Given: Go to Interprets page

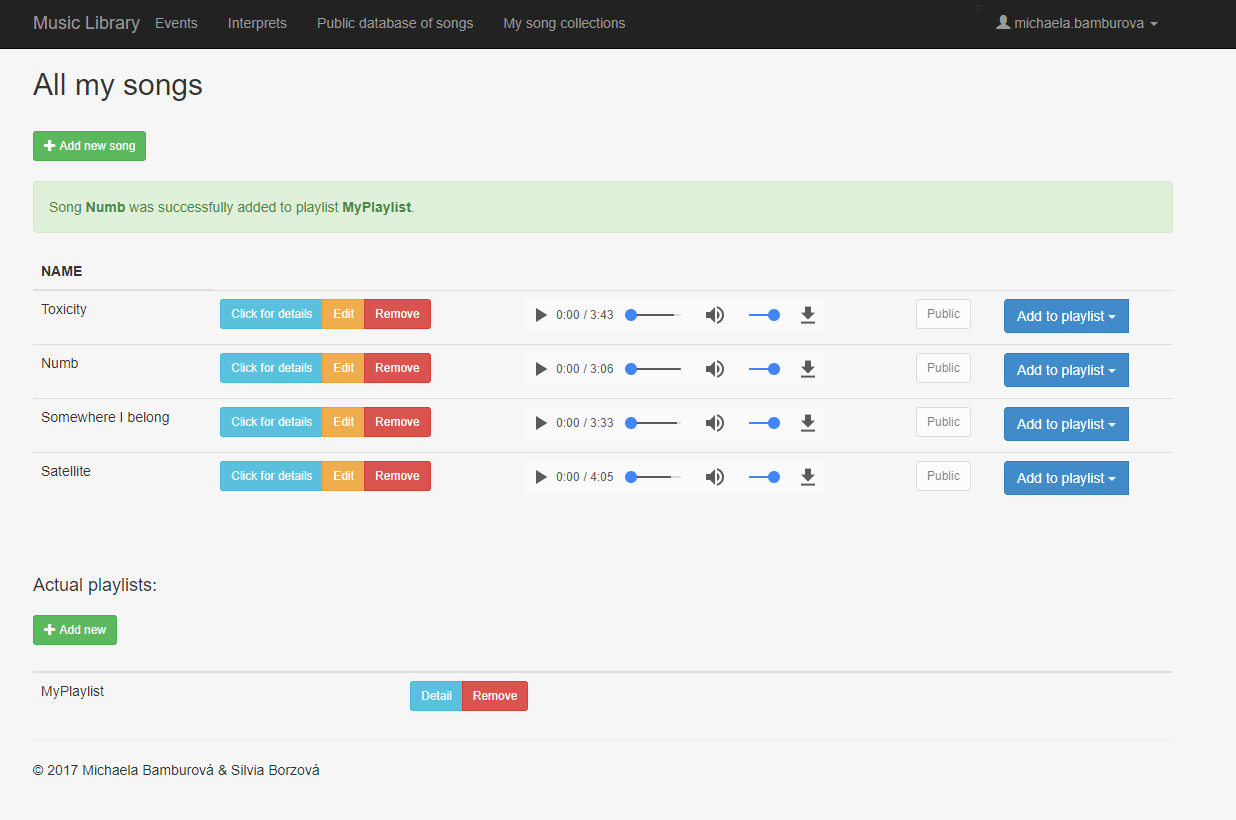Looking at the screenshot, I should [x=257, y=23].
